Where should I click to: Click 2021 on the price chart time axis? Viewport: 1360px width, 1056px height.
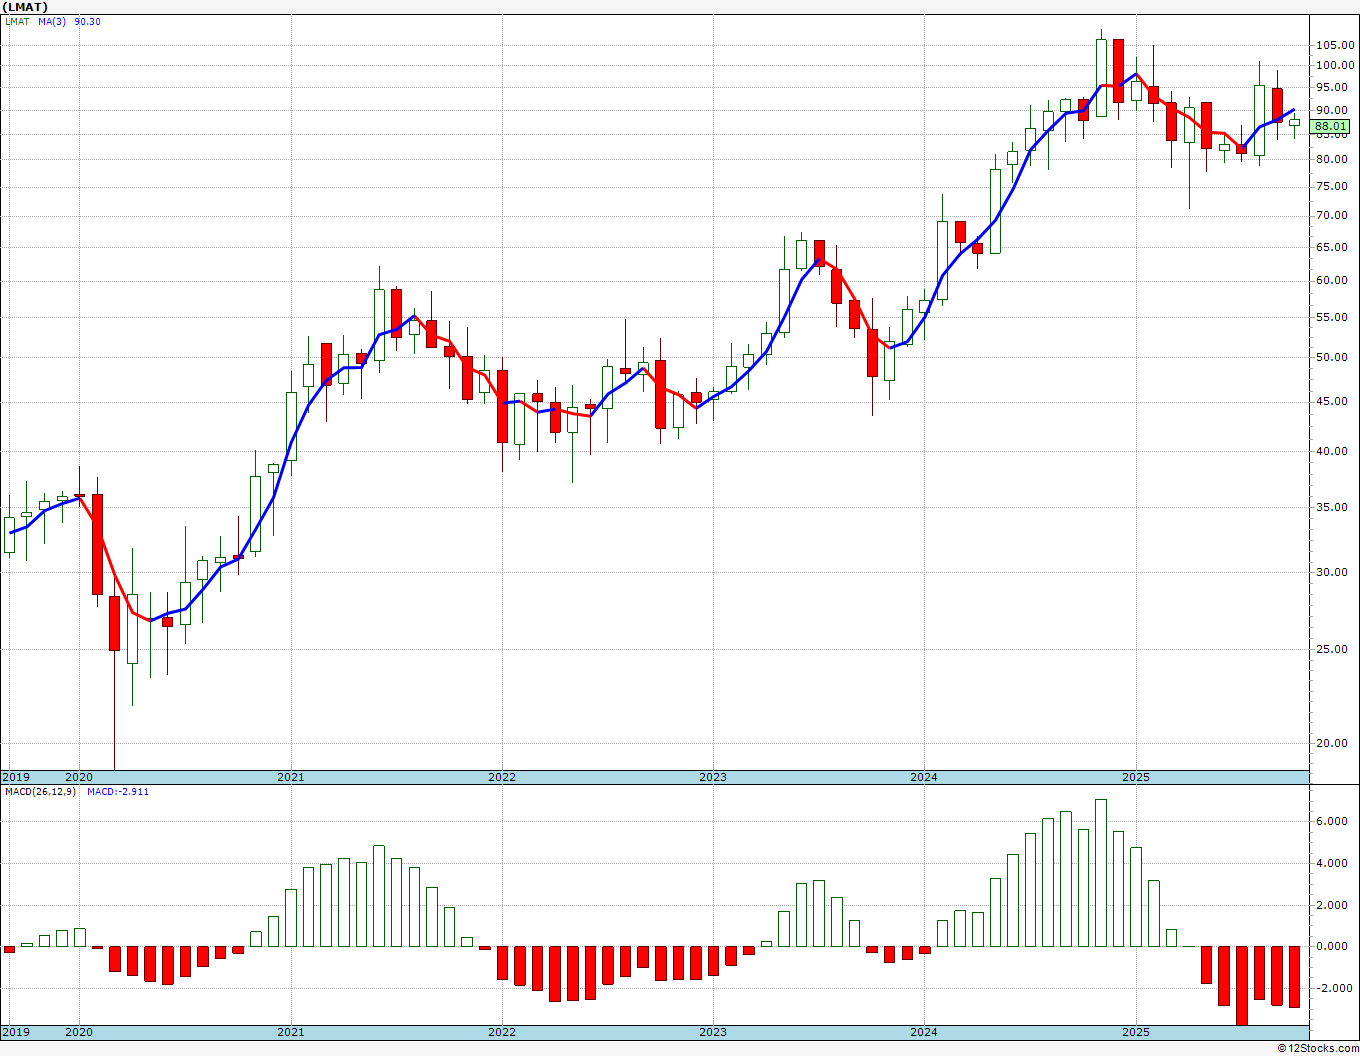[x=291, y=777]
